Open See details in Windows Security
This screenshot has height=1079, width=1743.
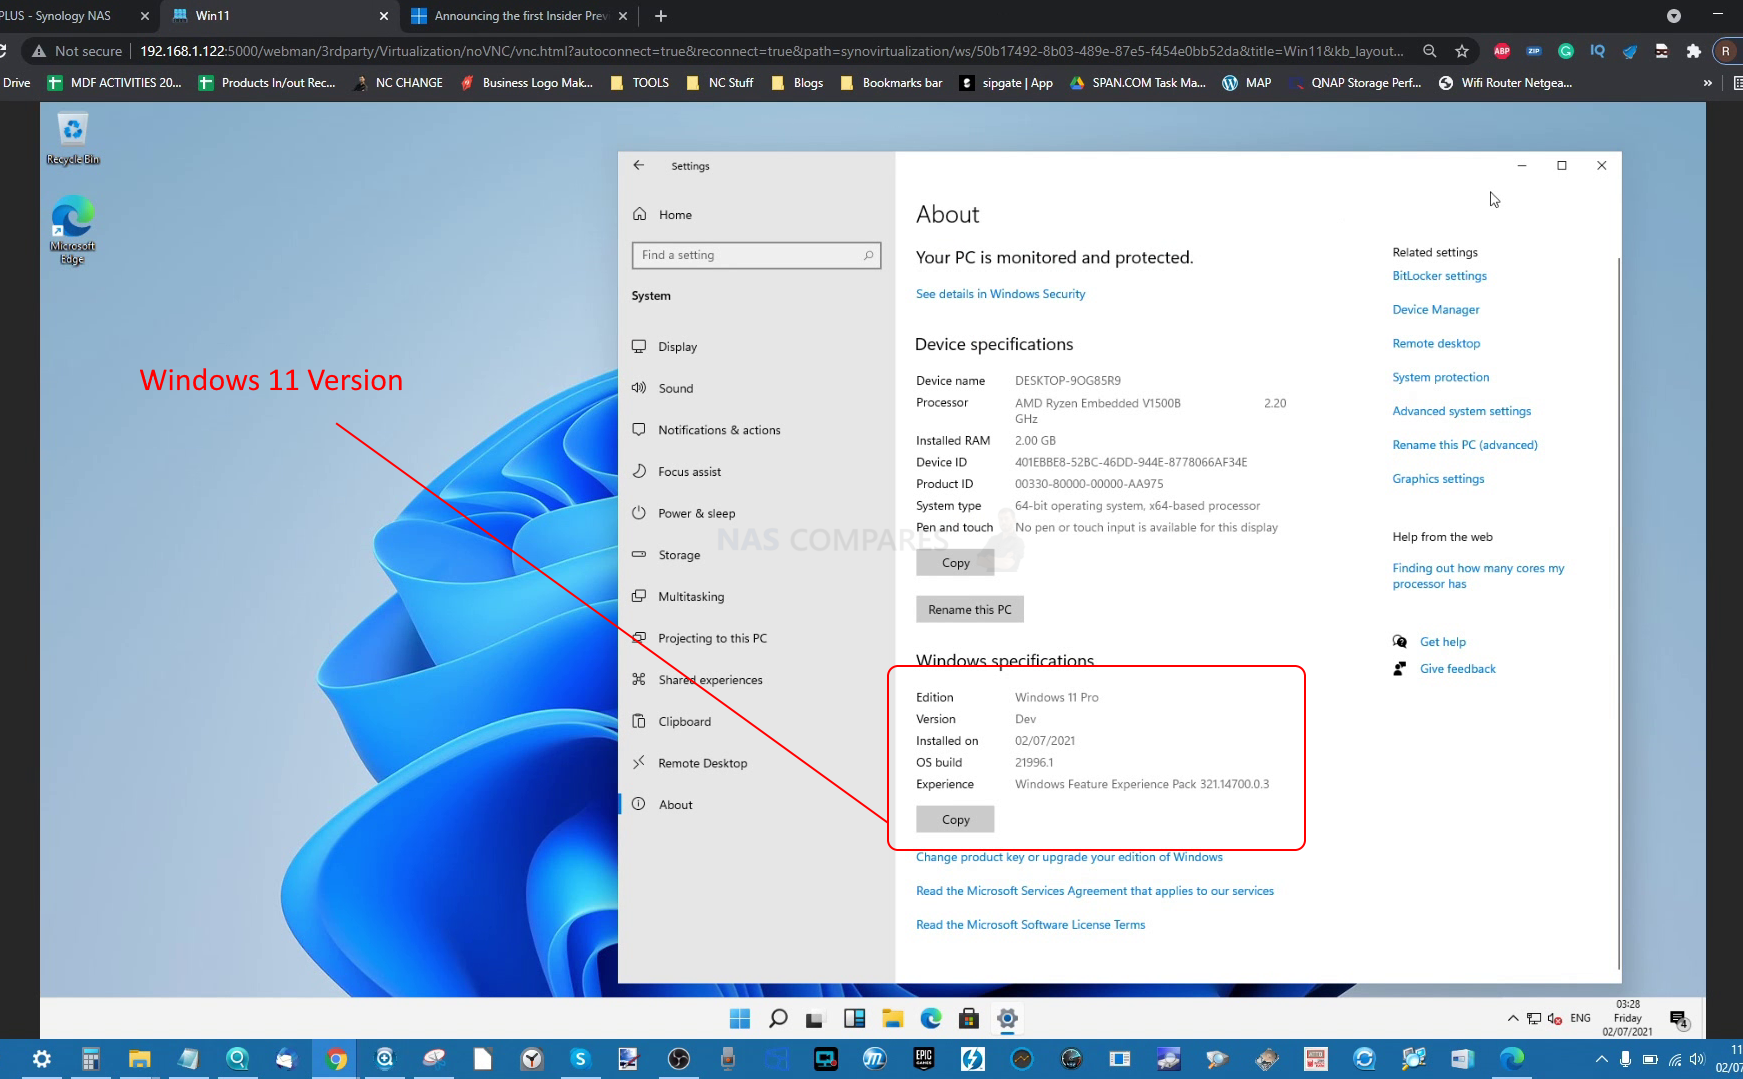click(x=1000, y=294)
